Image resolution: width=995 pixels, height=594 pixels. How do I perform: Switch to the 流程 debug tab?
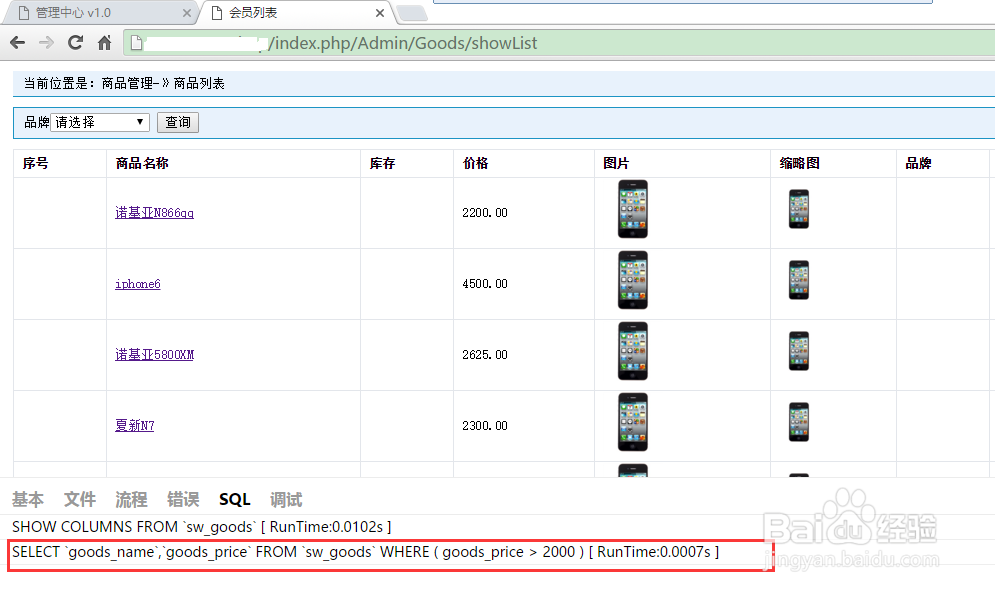point(131,500)
